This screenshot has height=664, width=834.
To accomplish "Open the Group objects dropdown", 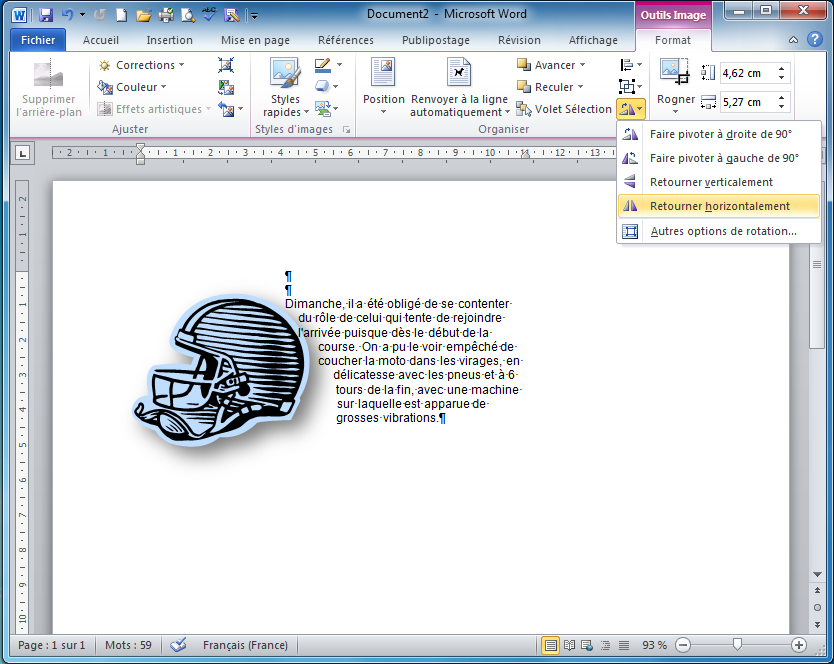I will (x=631, y=87).
